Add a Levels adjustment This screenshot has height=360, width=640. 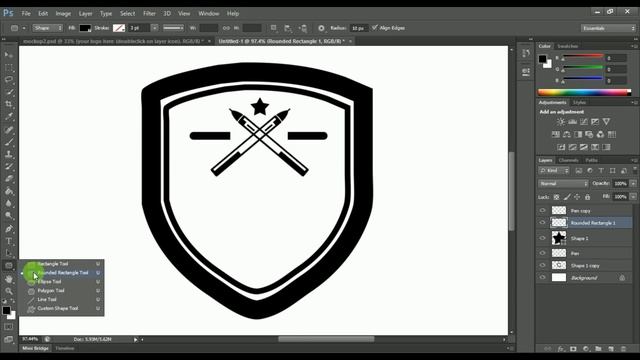tap(572, 122)
